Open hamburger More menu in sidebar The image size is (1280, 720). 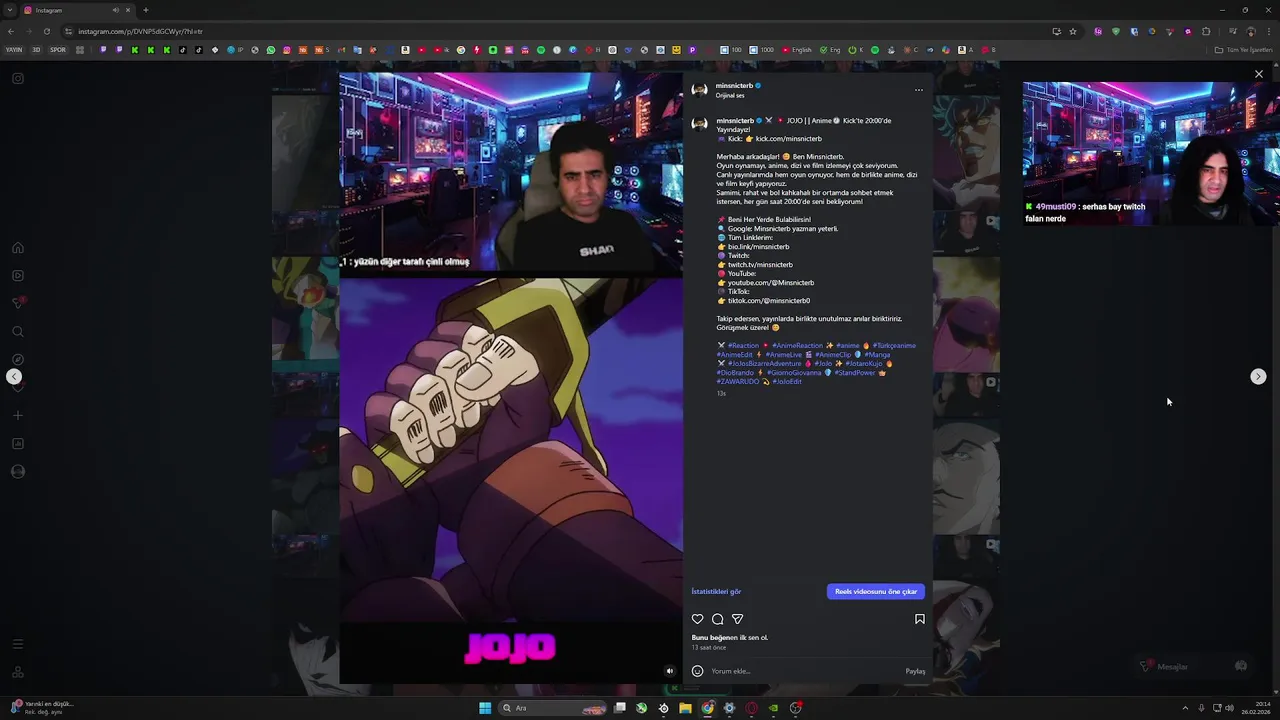[x=18, y=644]
